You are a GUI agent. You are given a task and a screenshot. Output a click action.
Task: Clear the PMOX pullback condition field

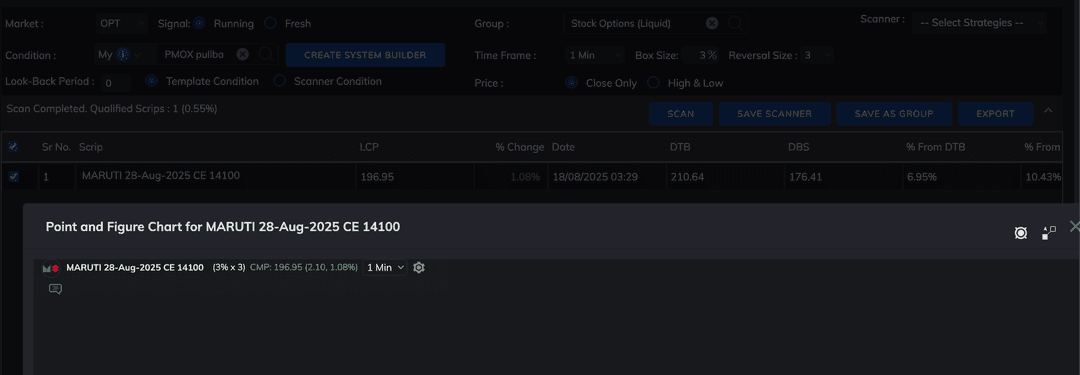pyautogui.click(x=242, y=54)
